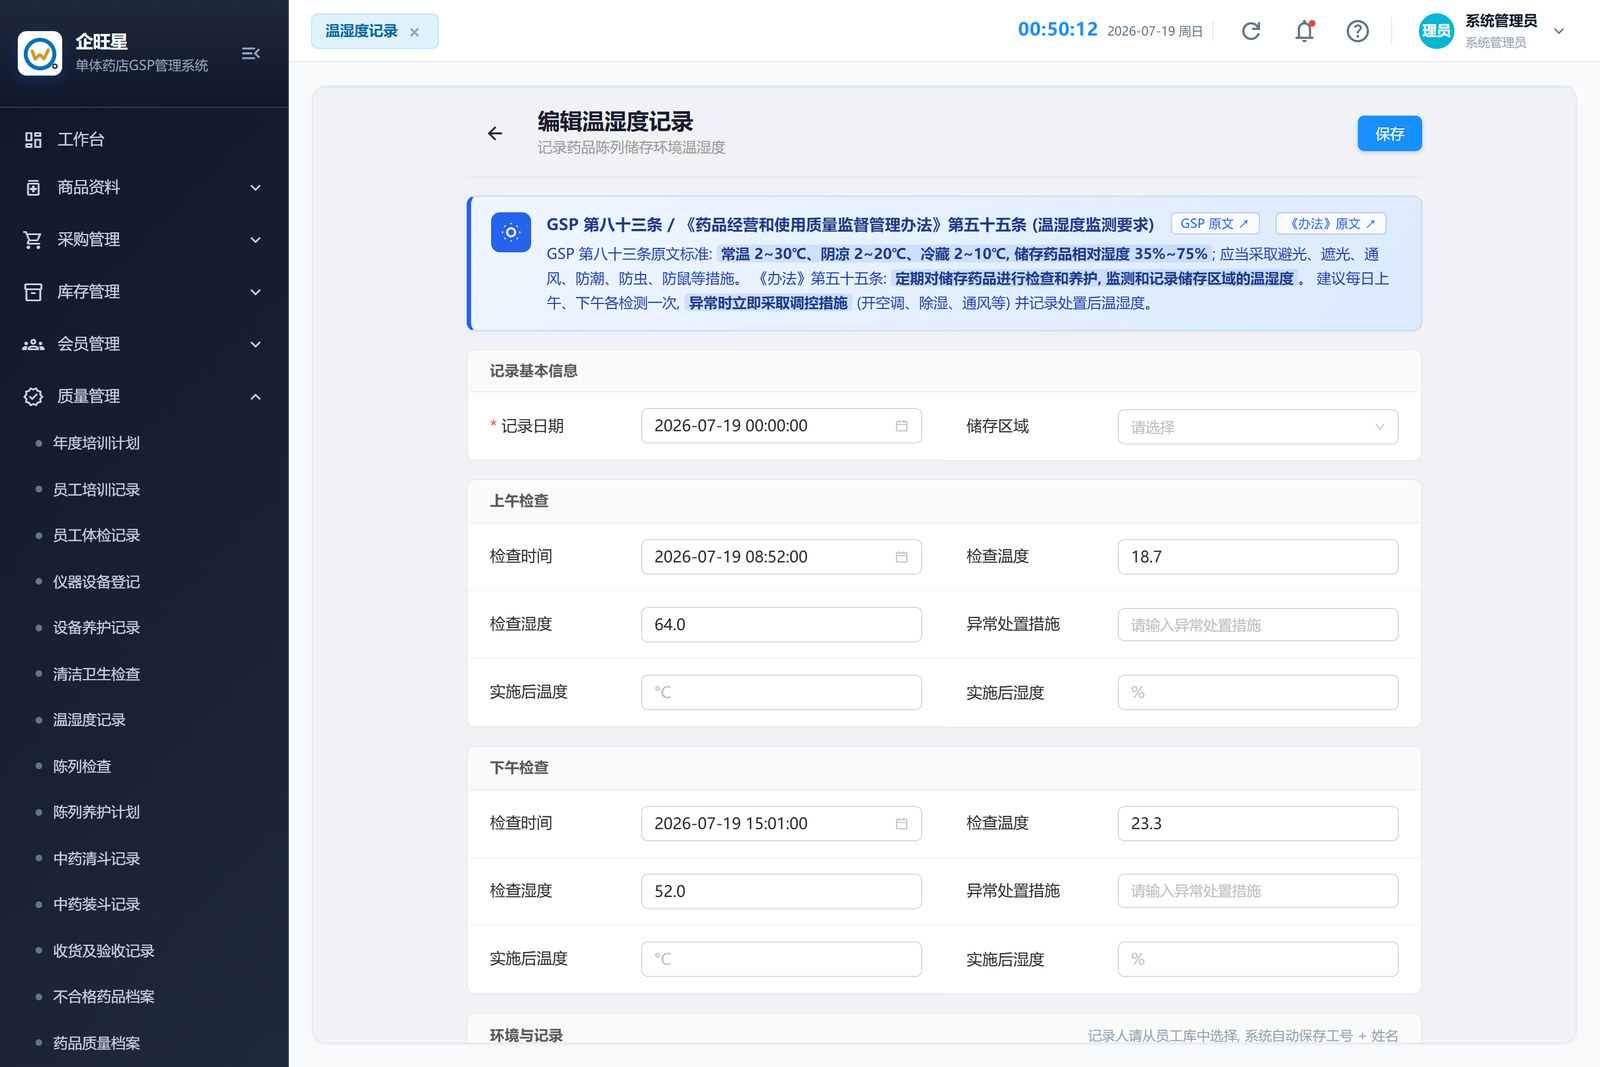Image resolution: width=1600 pixels, height=1067 pixels.
Task: Click 库存管理 box icon
Action: point(33,292)
